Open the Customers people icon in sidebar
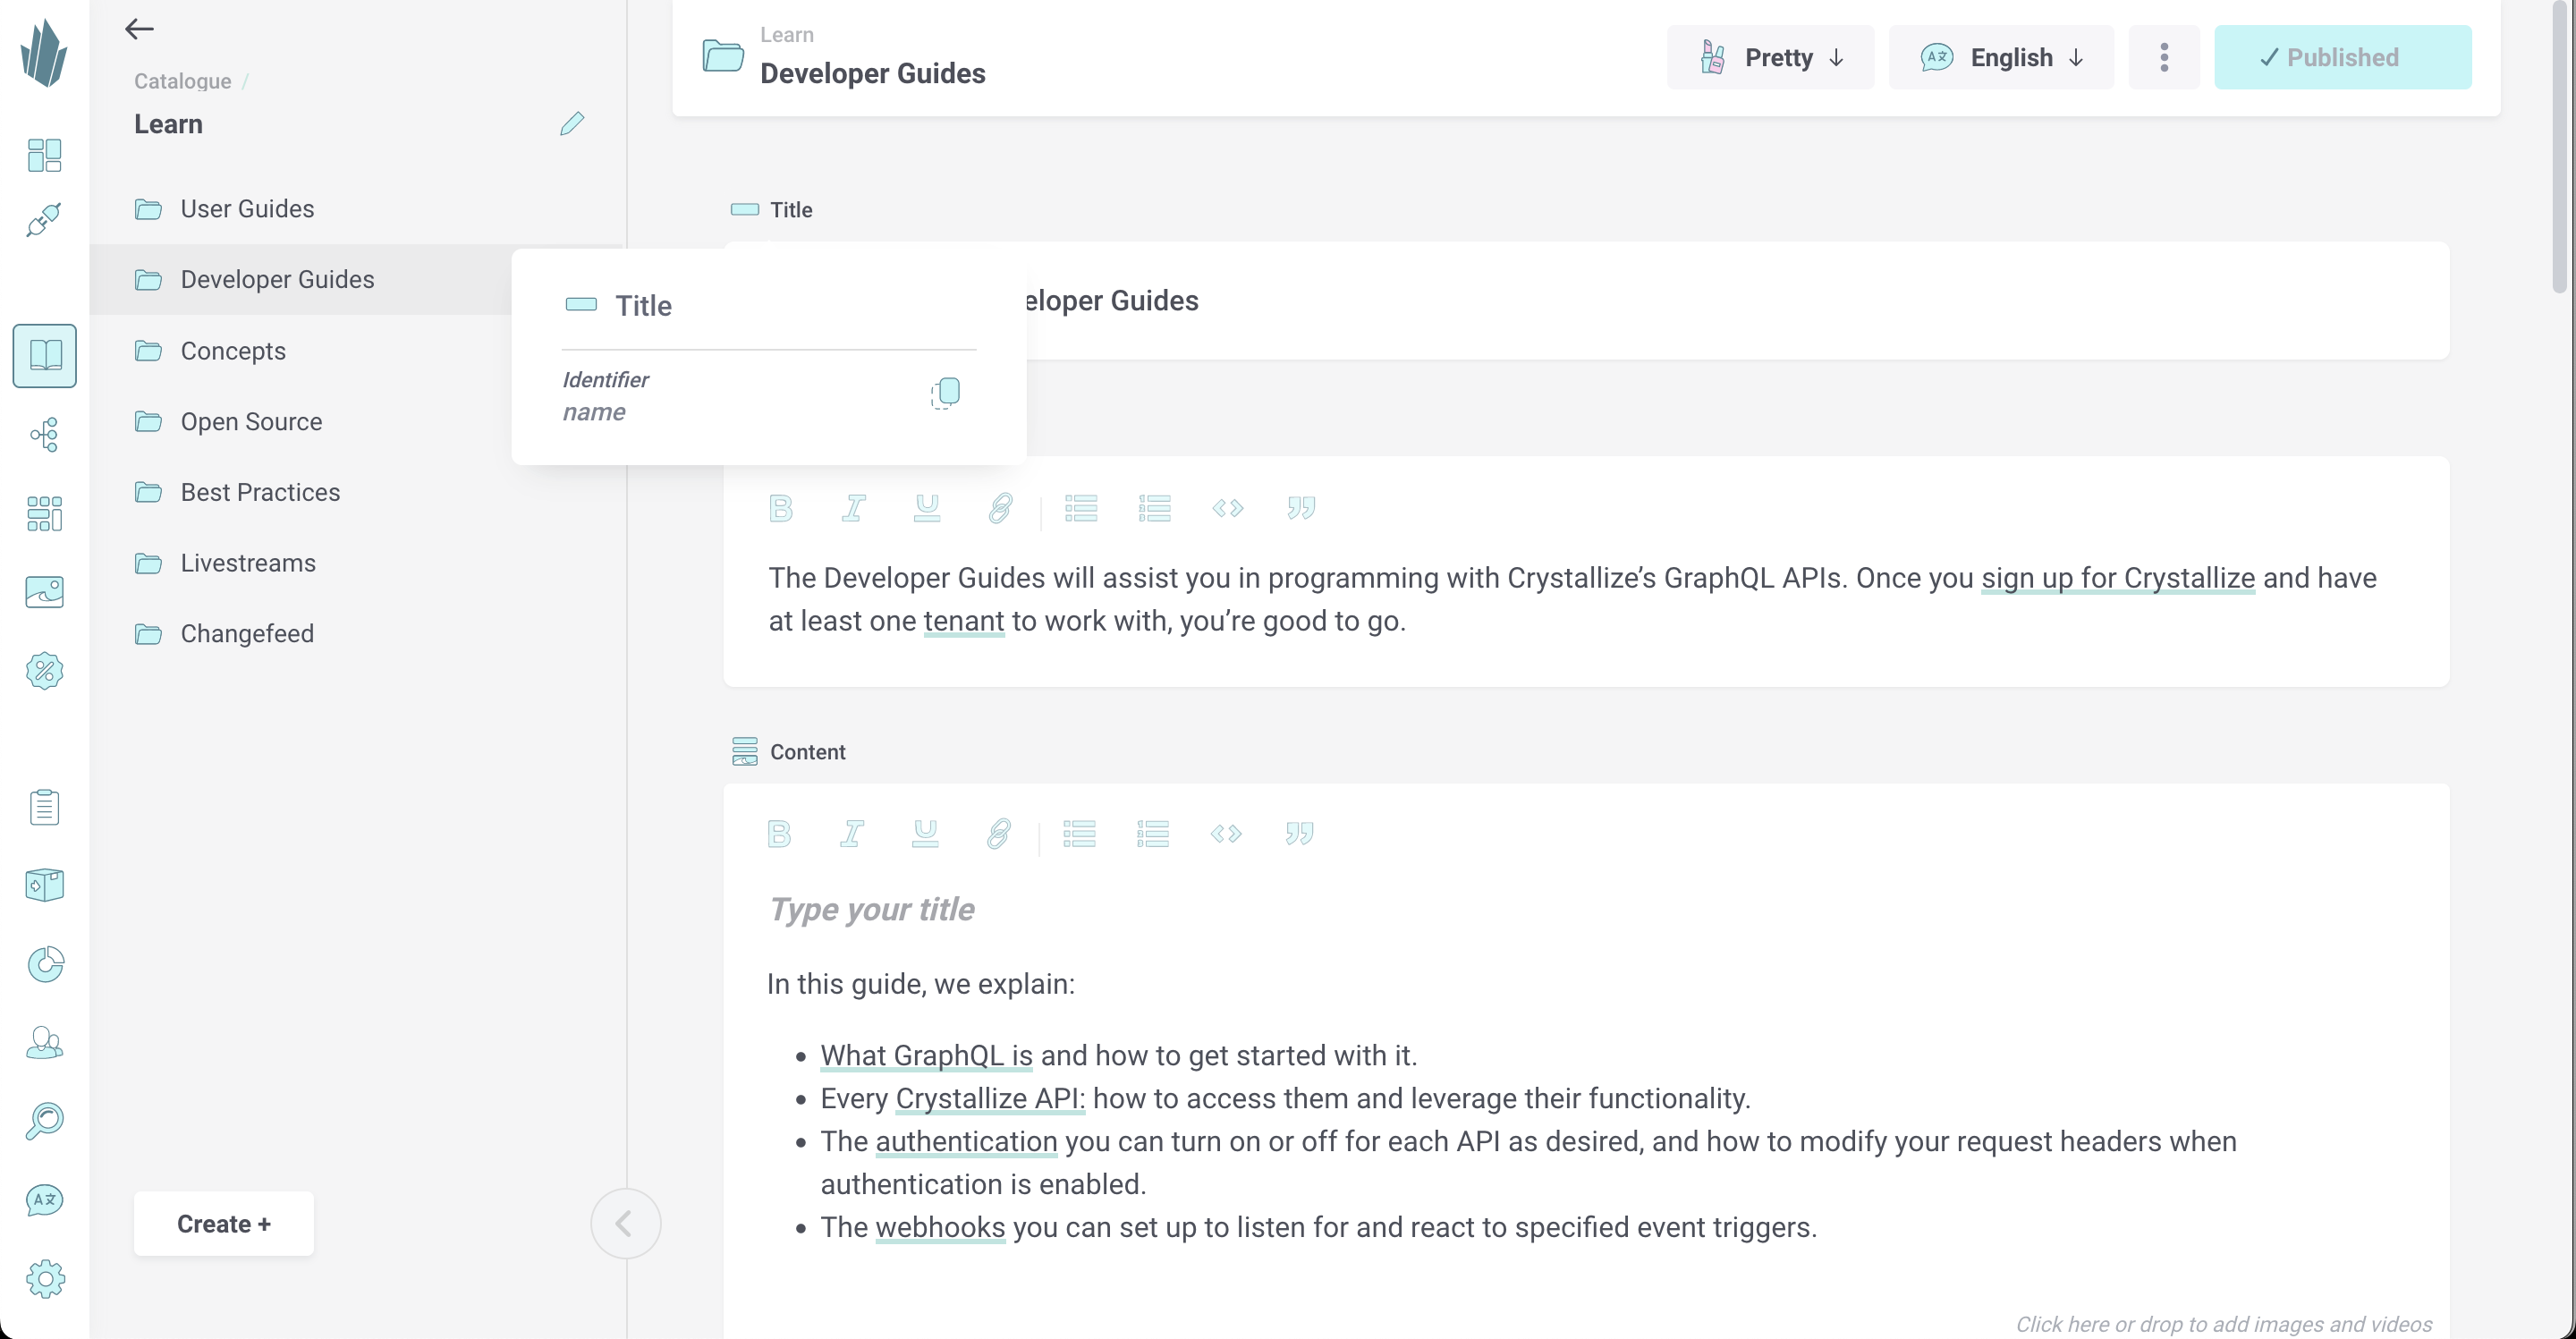 pos(44,1043)
